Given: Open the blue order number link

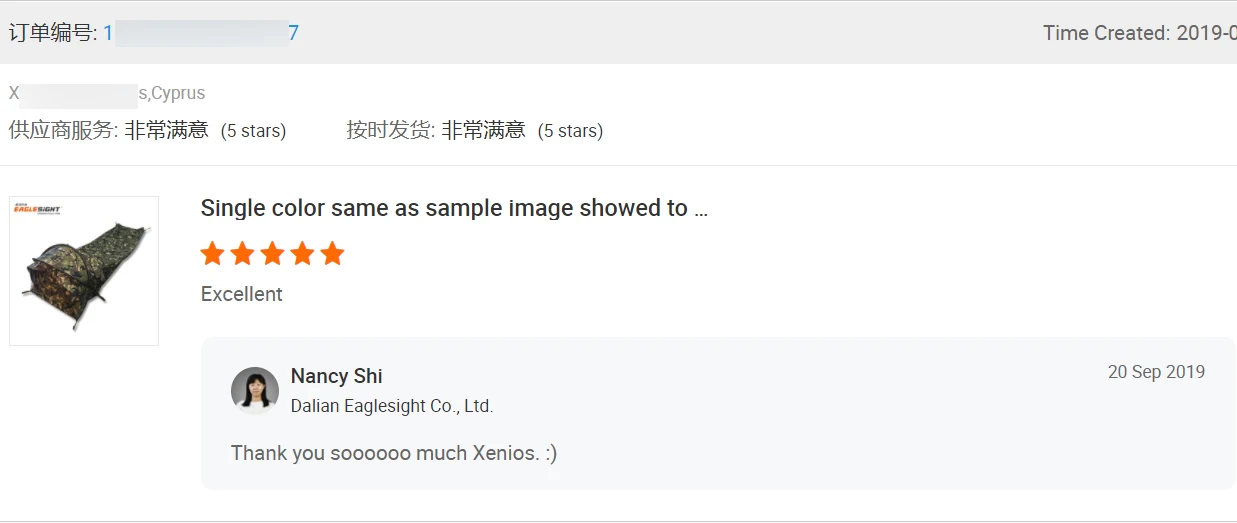Looking at the screenshot, I should pyautogui.click(x=200, y=33).
